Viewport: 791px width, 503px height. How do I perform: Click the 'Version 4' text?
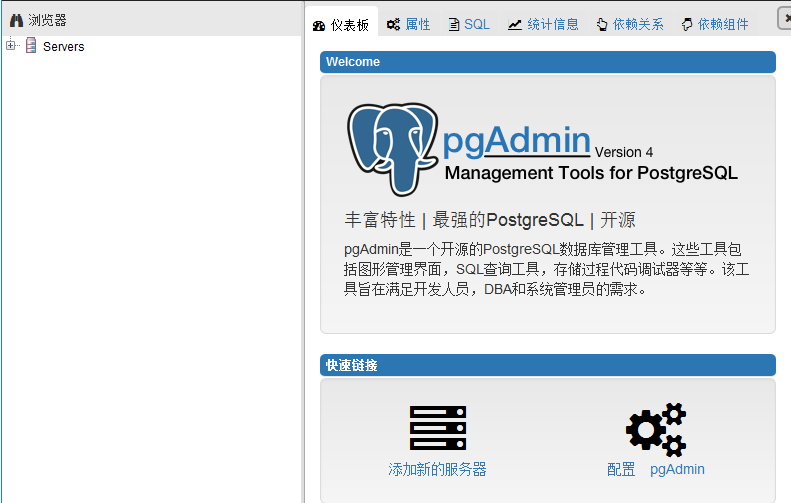[x=624, y=152]
